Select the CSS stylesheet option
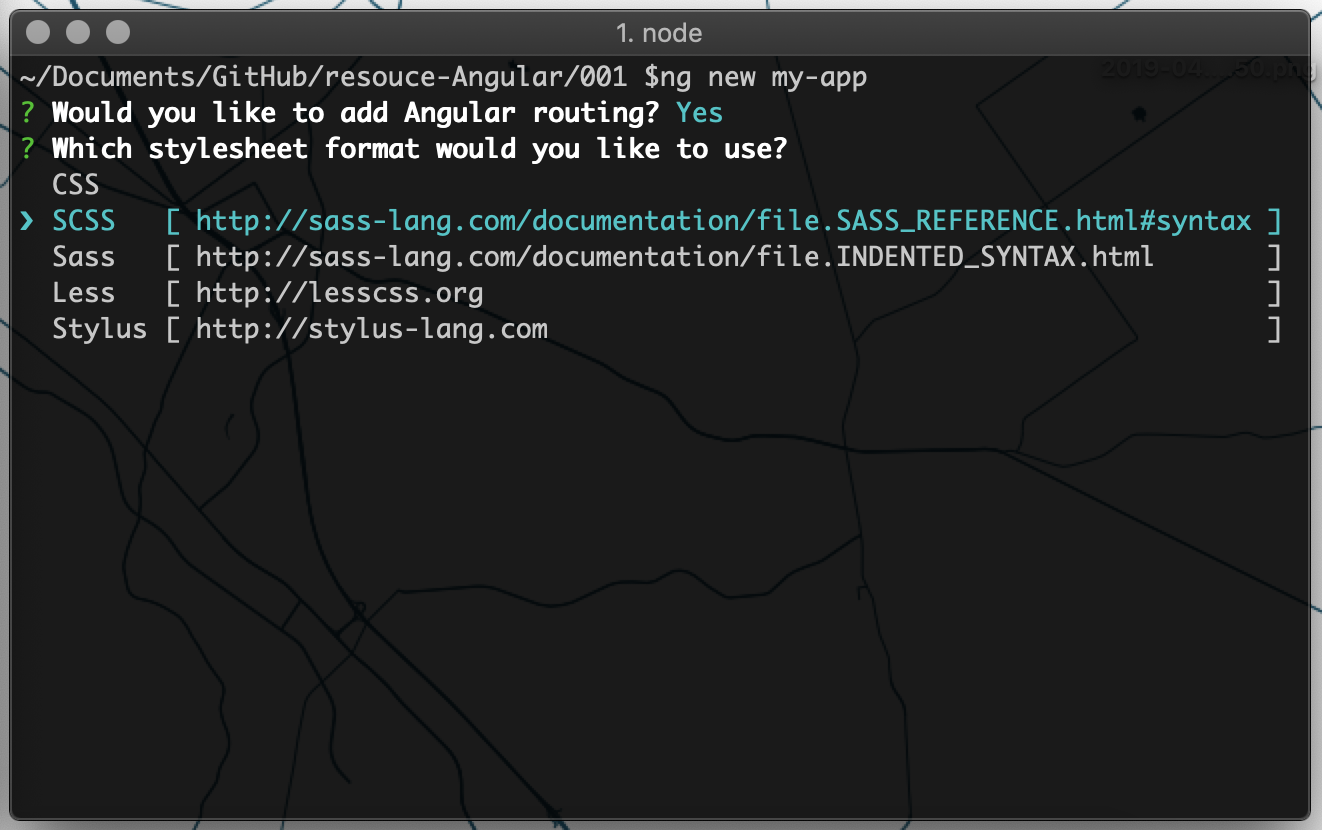The image size is (1322, 830). point(76,185)
